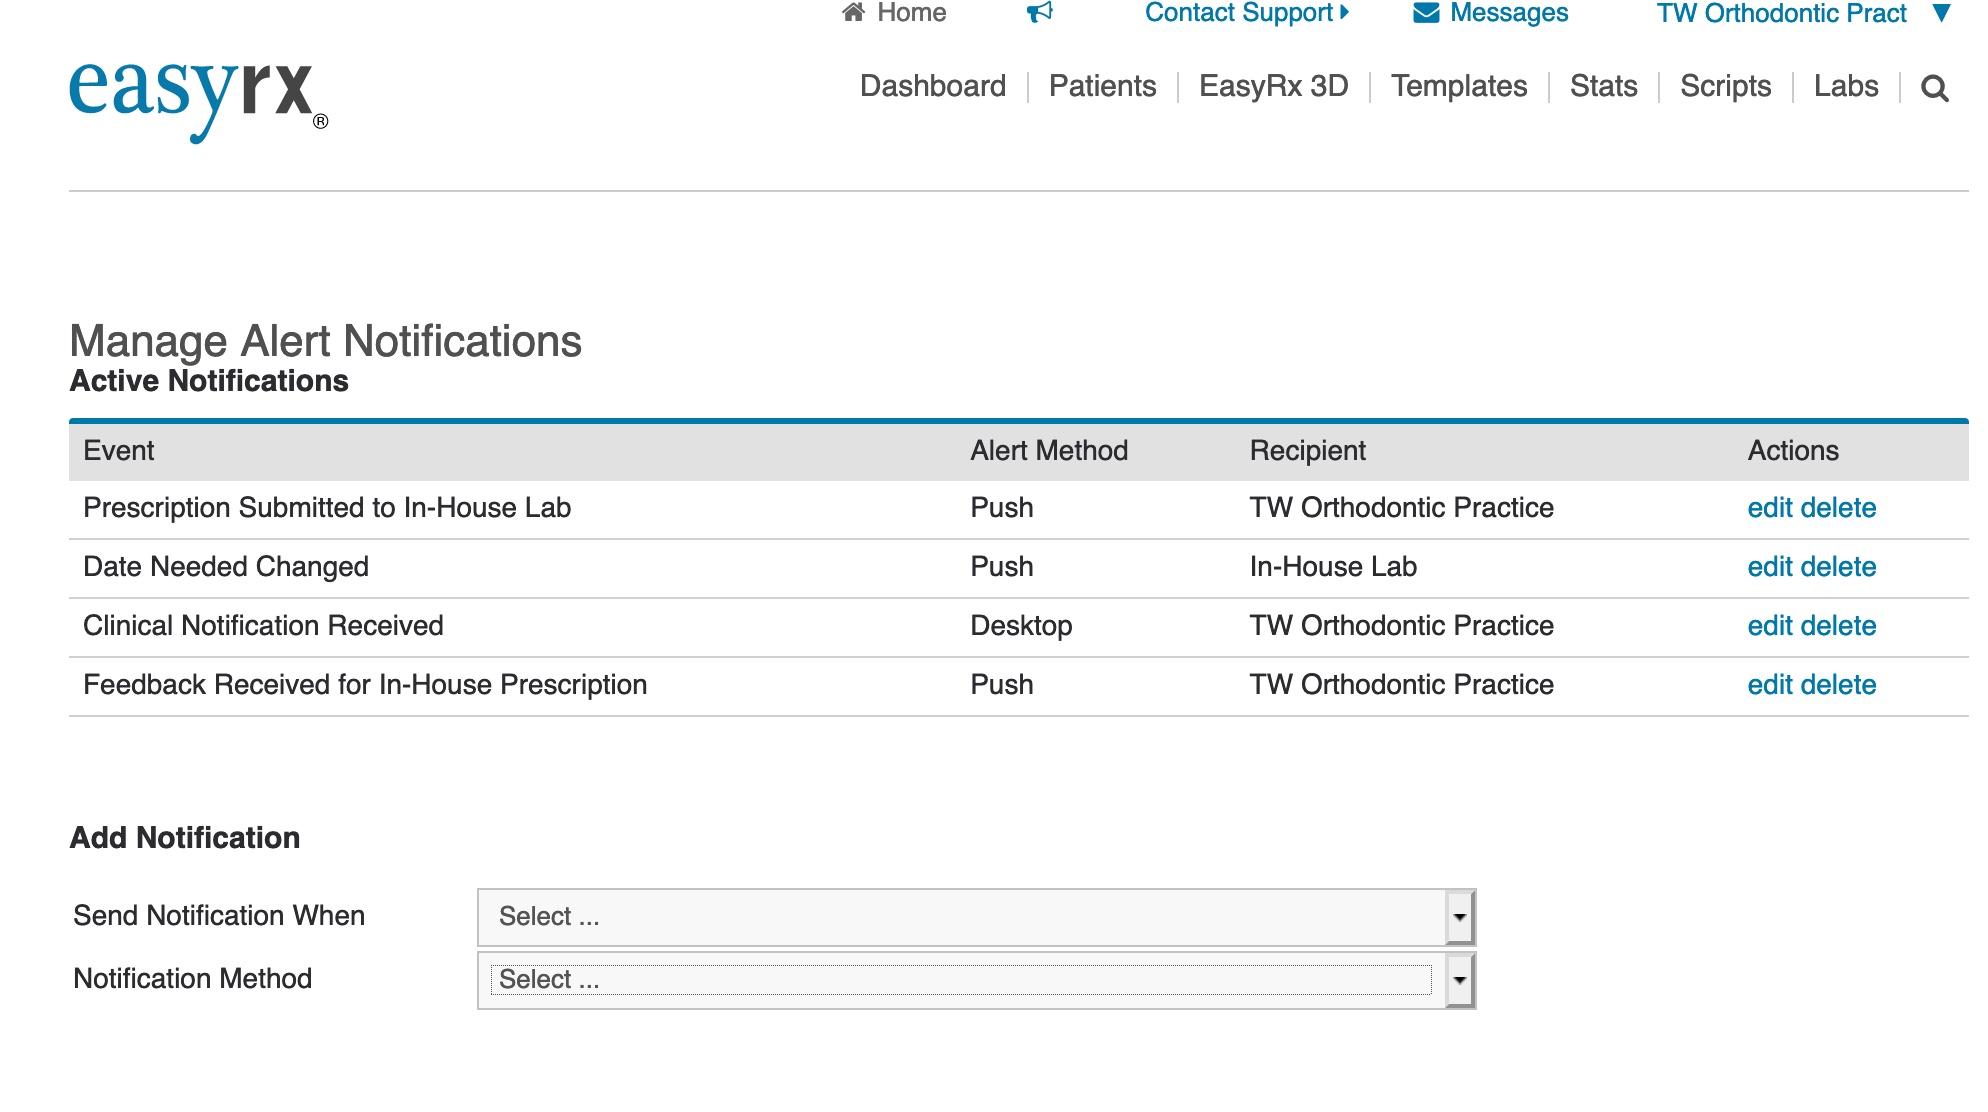Click the Messages envelope icon

pyautogui.click(x=1426, y=13)
